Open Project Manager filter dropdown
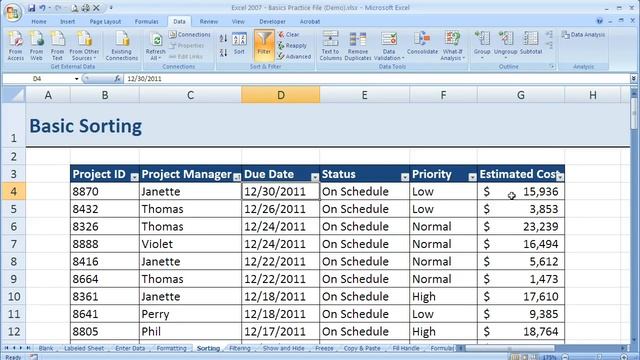The height and width of the screenshot is (360, 640). pos(237,177)
